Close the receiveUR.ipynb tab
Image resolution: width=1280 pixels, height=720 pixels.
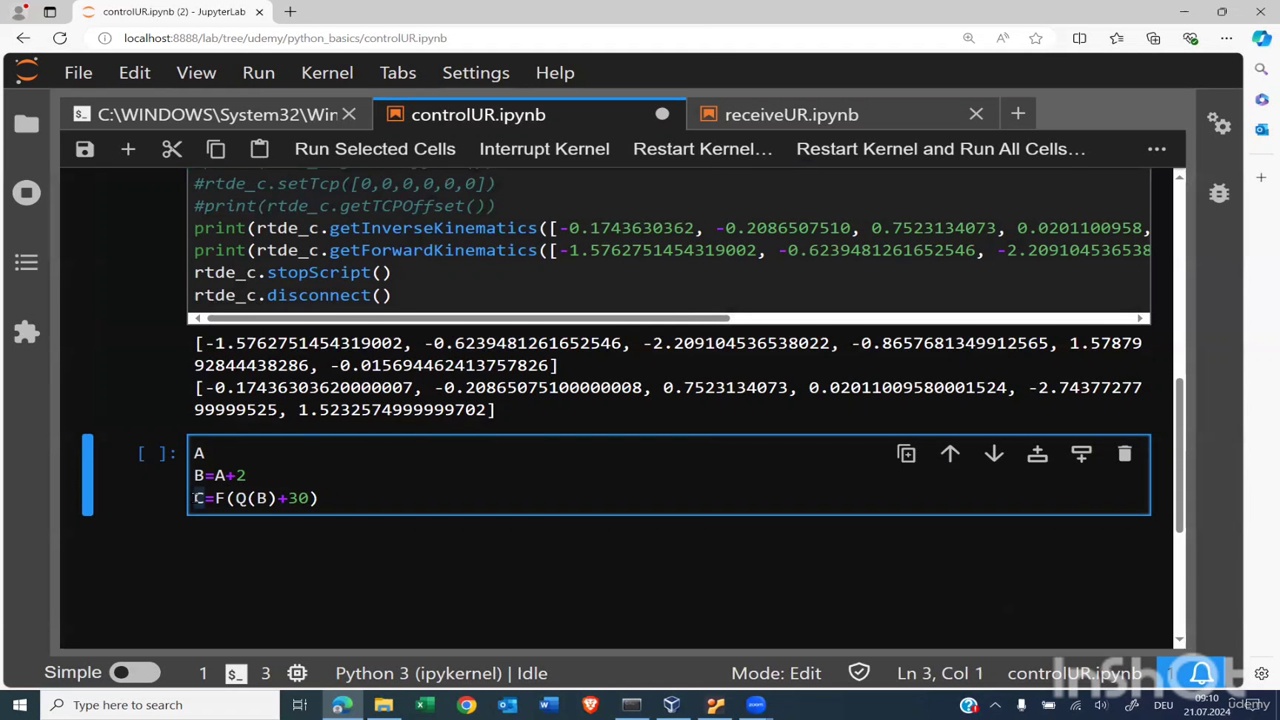tap(976, 115)
